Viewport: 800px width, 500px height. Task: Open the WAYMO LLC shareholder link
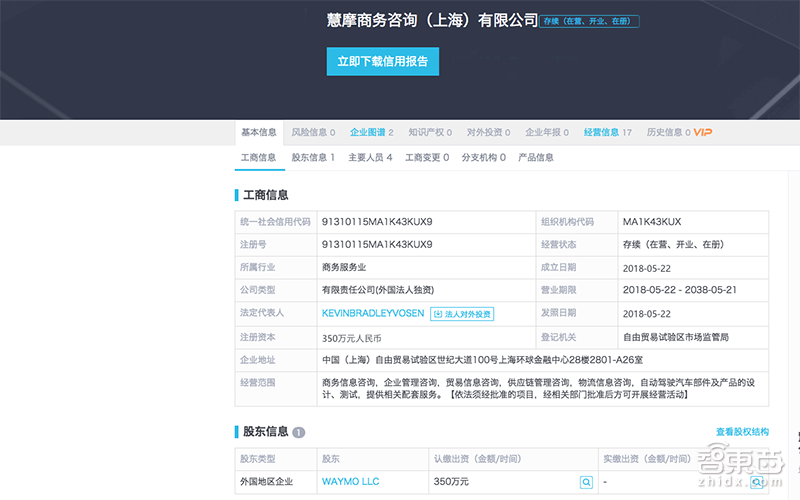[350, 482]
